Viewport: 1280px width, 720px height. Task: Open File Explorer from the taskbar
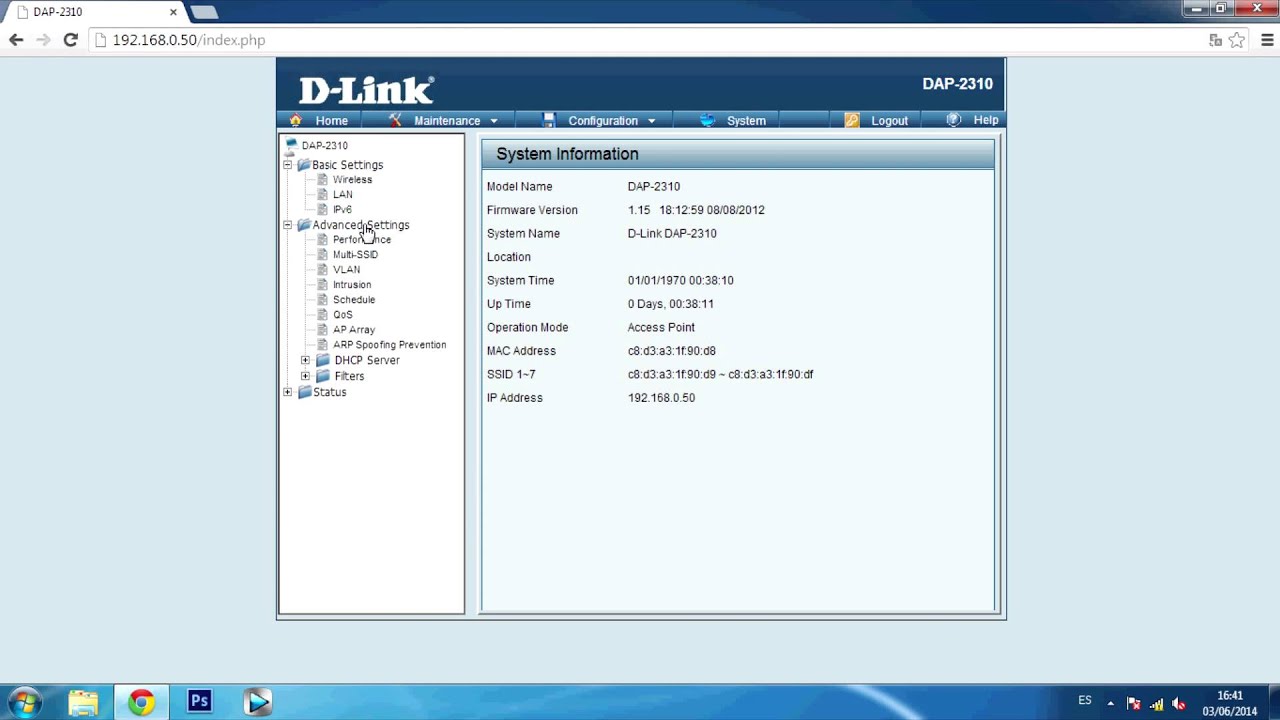[x=83, y=702]
